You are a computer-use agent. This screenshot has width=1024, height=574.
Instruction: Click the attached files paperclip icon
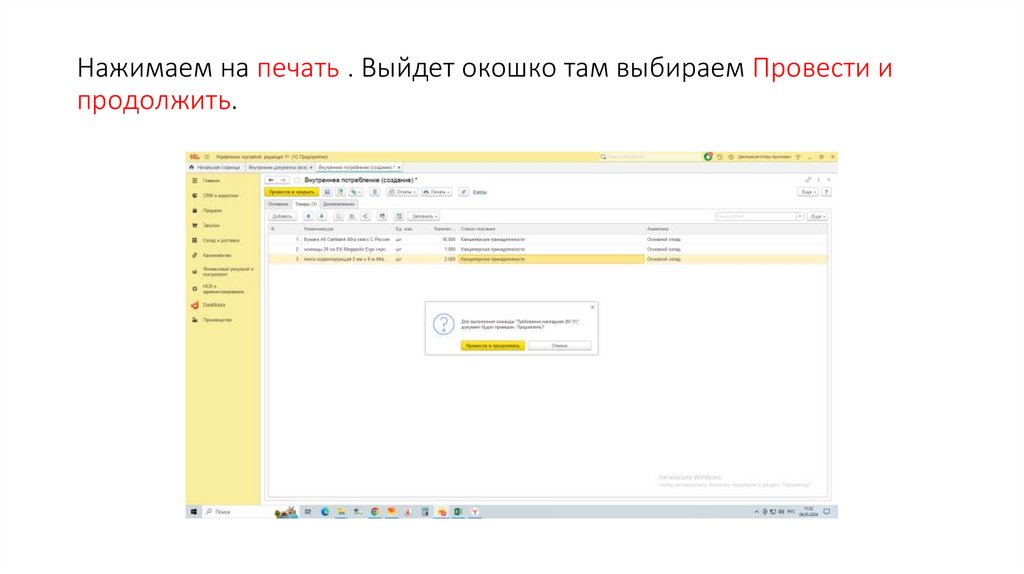tap(464, 192)
